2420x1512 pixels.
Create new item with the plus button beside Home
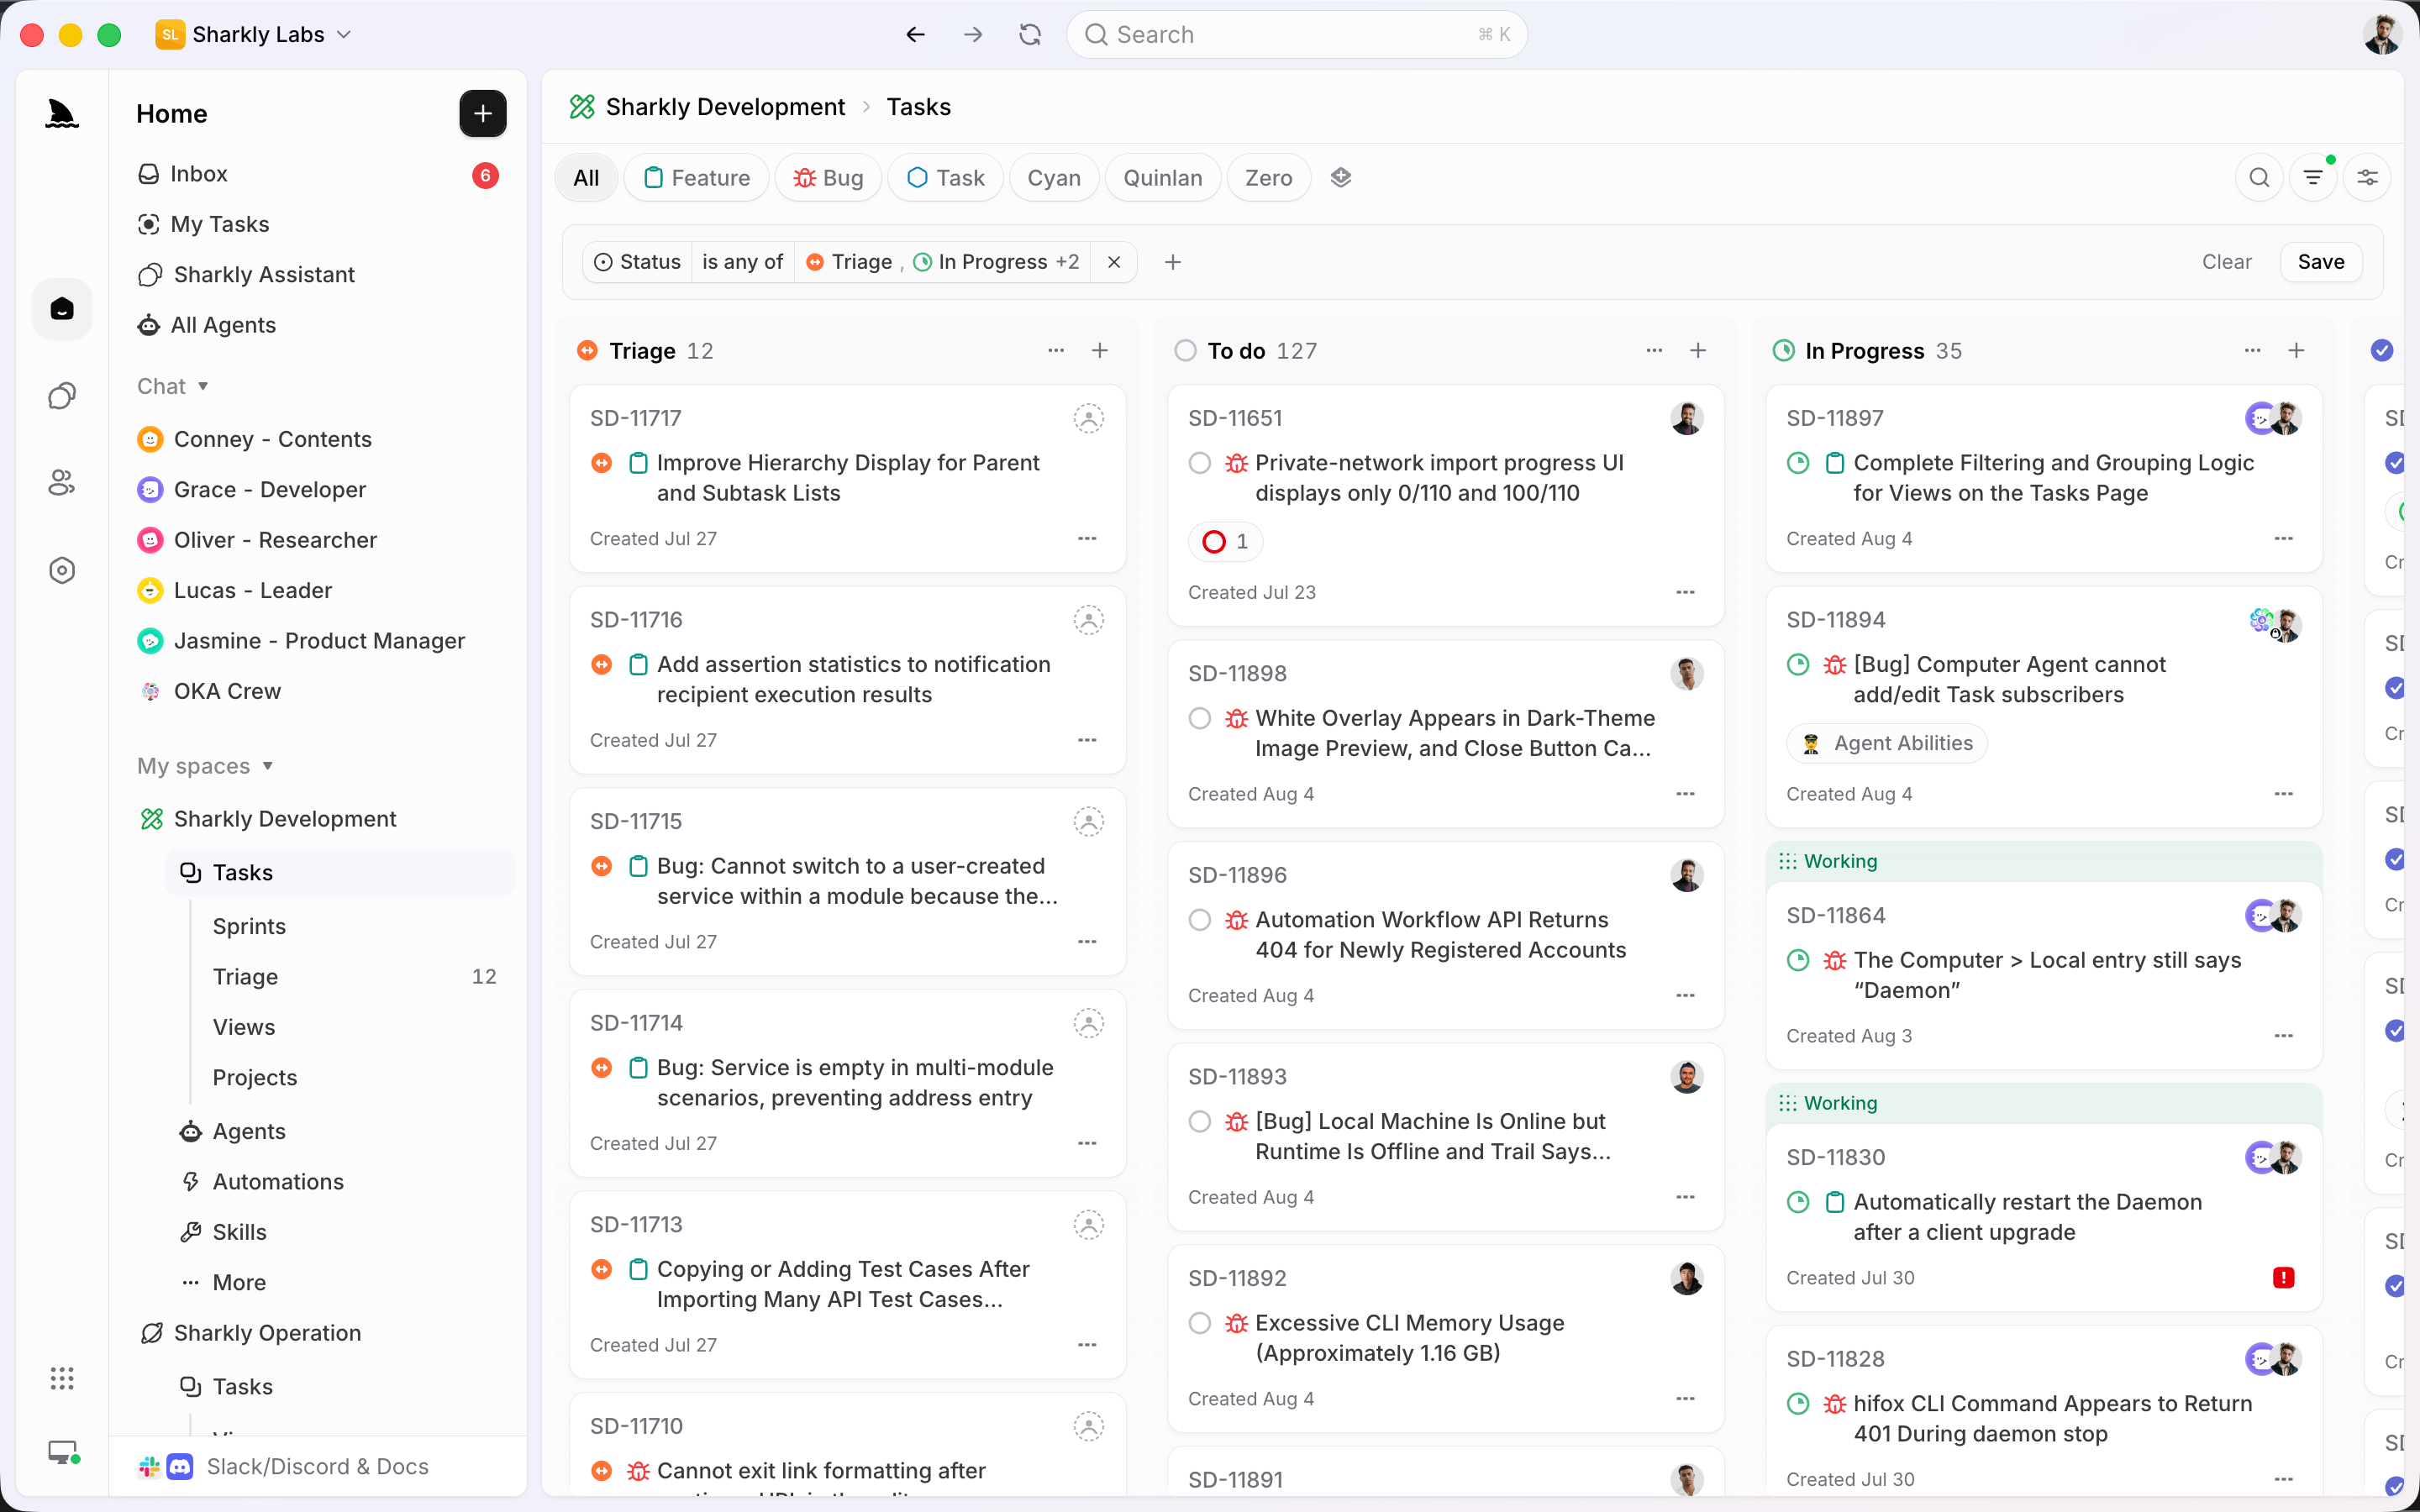click(x=483, y=114)
